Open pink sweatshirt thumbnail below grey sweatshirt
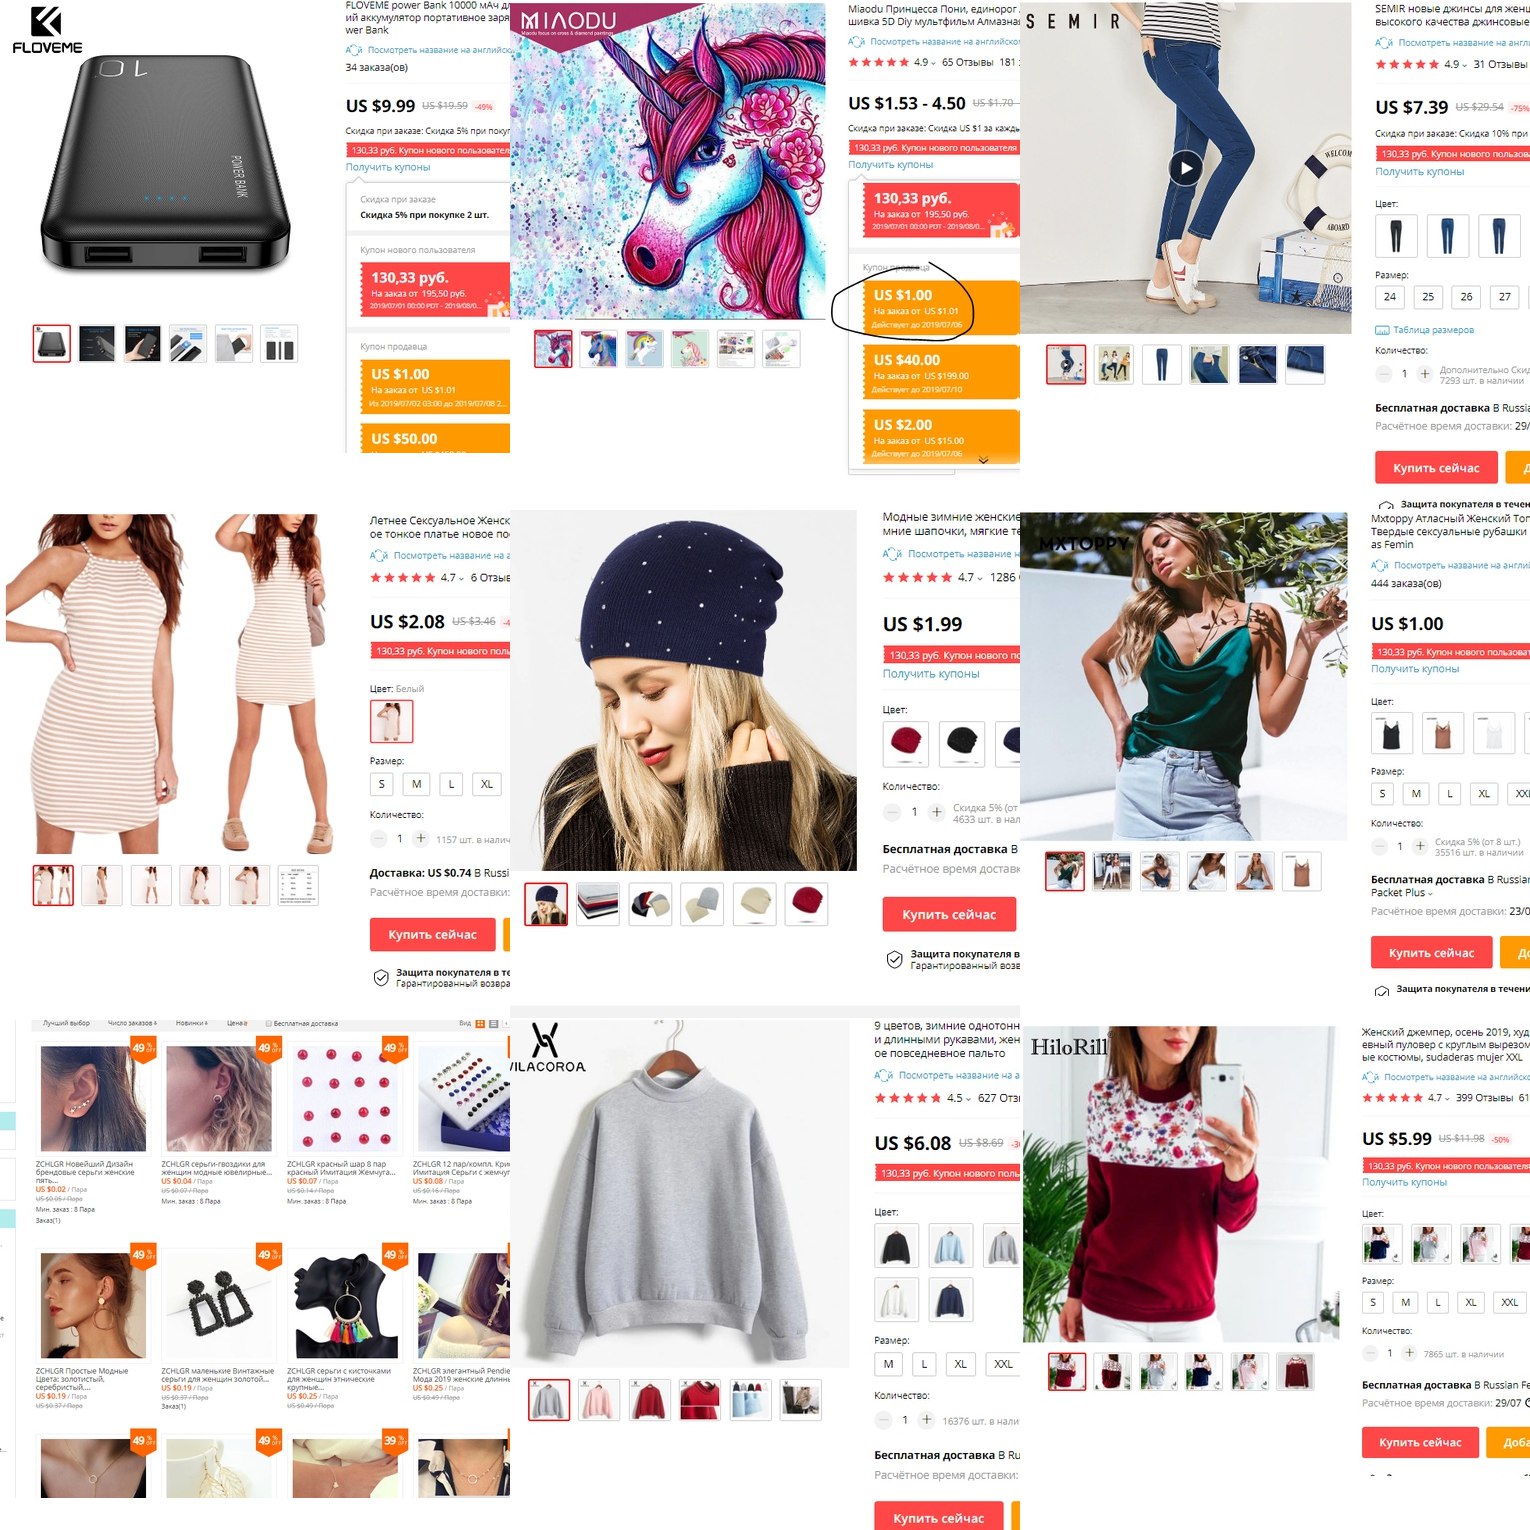Screen dimensions: 1530x1530 pyautogui.click(x=598, y=1400)
